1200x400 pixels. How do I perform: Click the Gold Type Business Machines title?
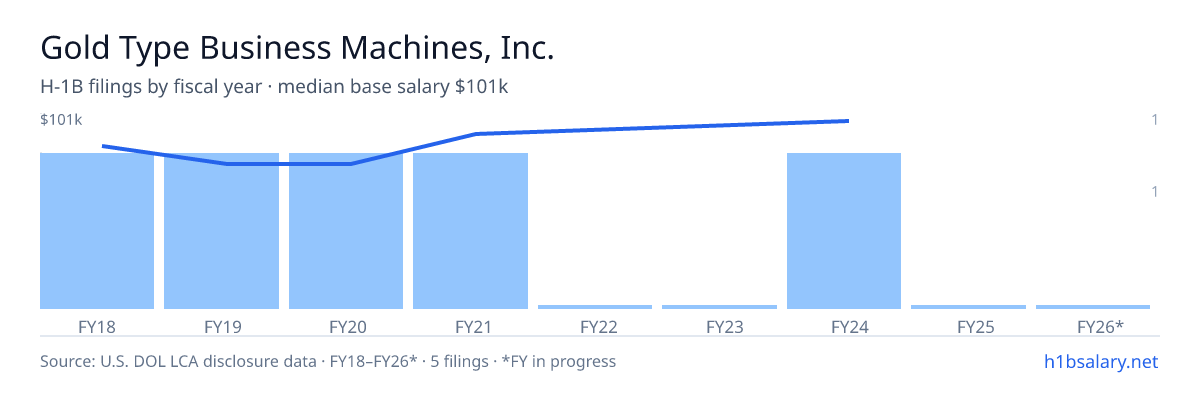[297, 48]
